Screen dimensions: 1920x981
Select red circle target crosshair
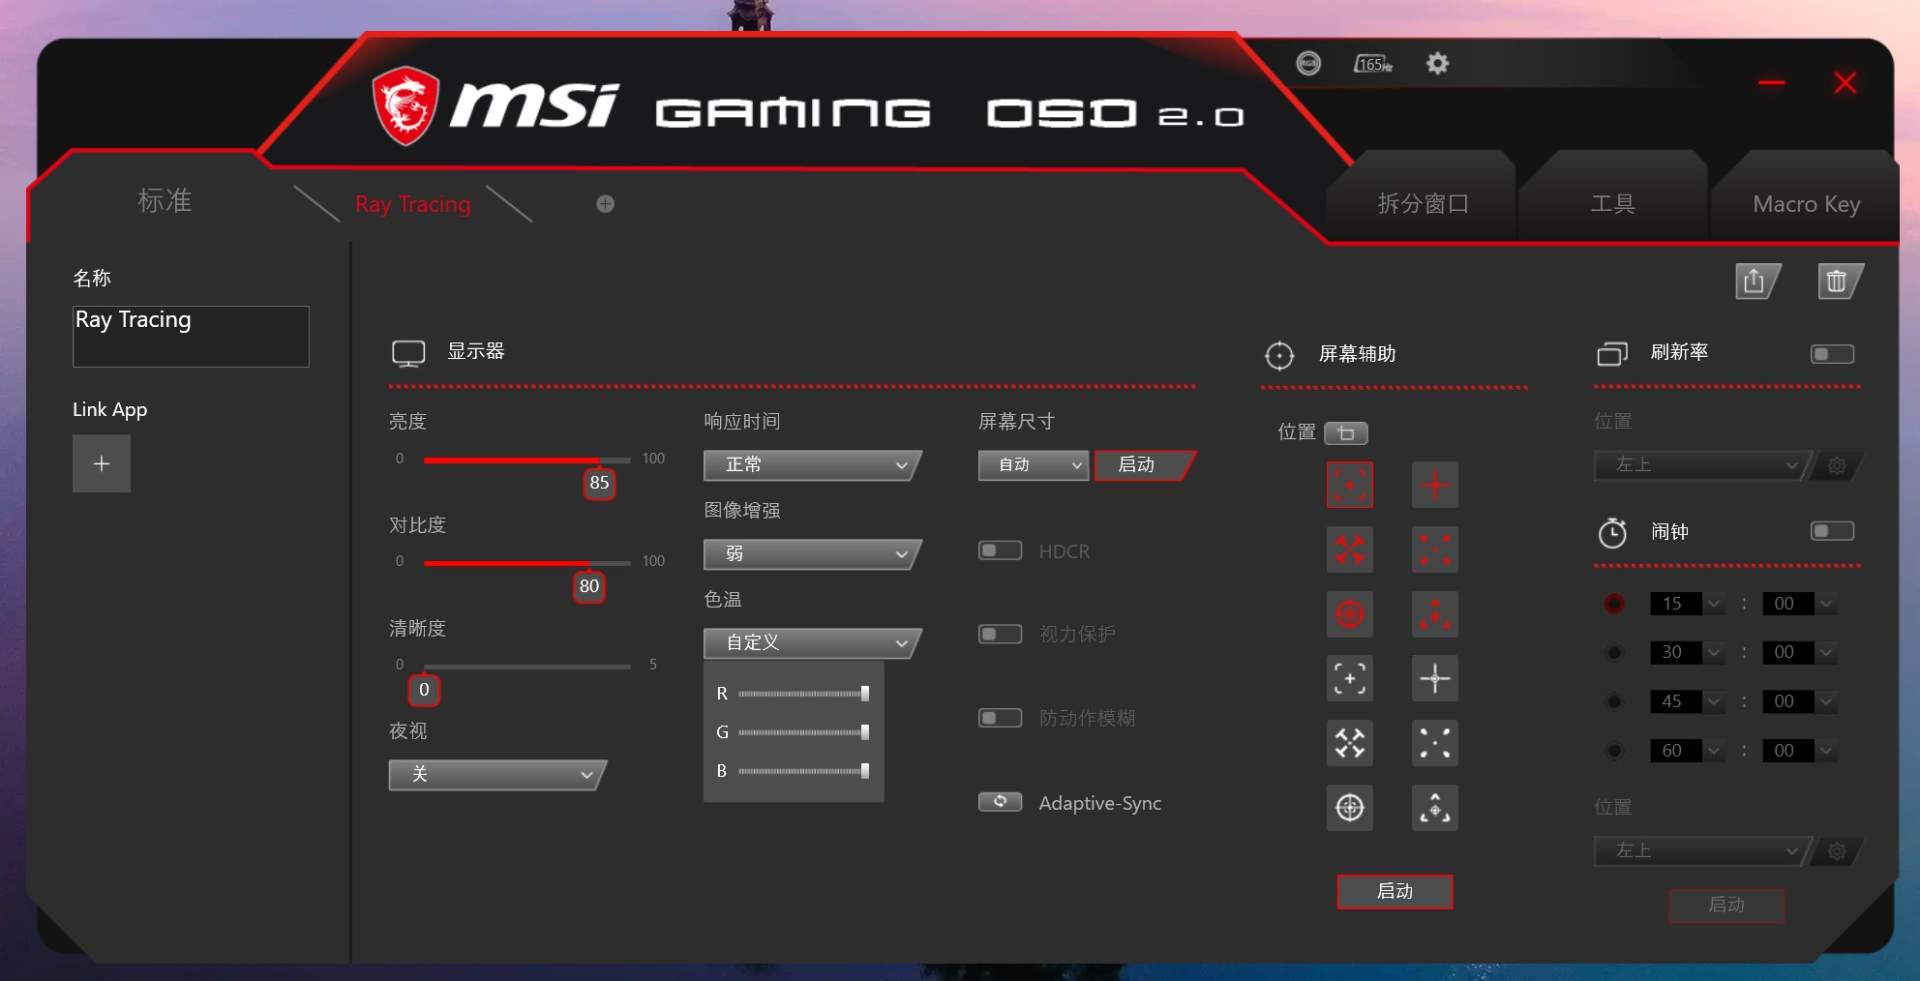(x=1350, y=614)
